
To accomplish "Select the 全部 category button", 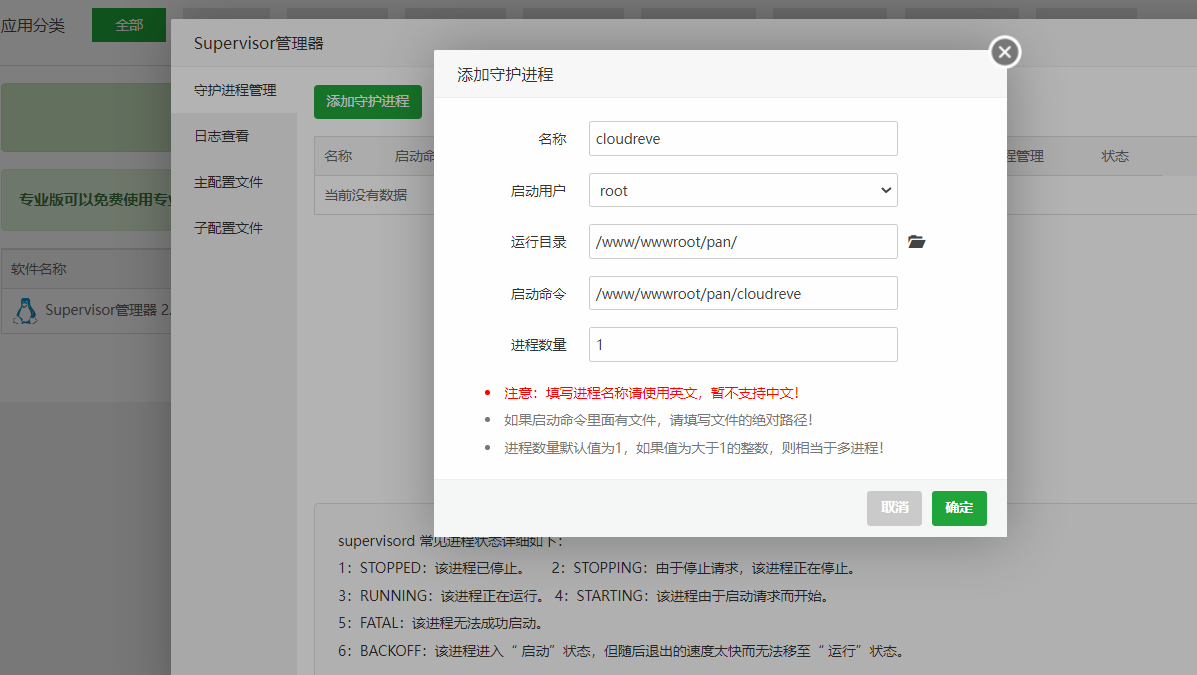I will [129, 25].
